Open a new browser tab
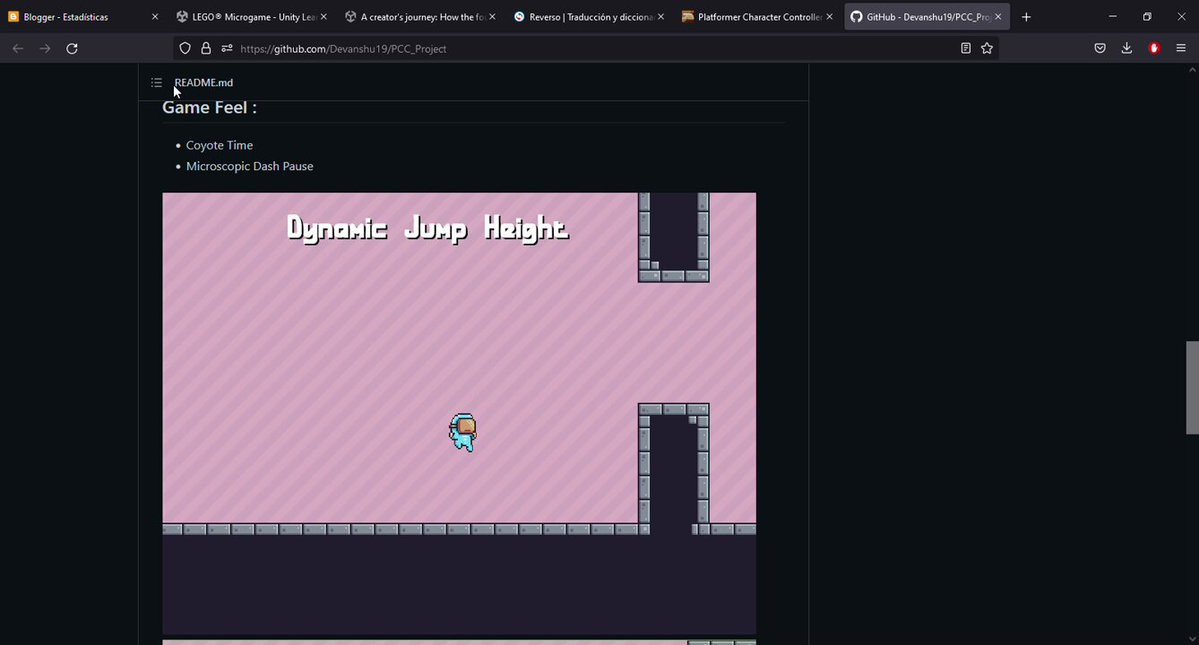The width and height of the screenshot is (1199, 645). 1026,17
